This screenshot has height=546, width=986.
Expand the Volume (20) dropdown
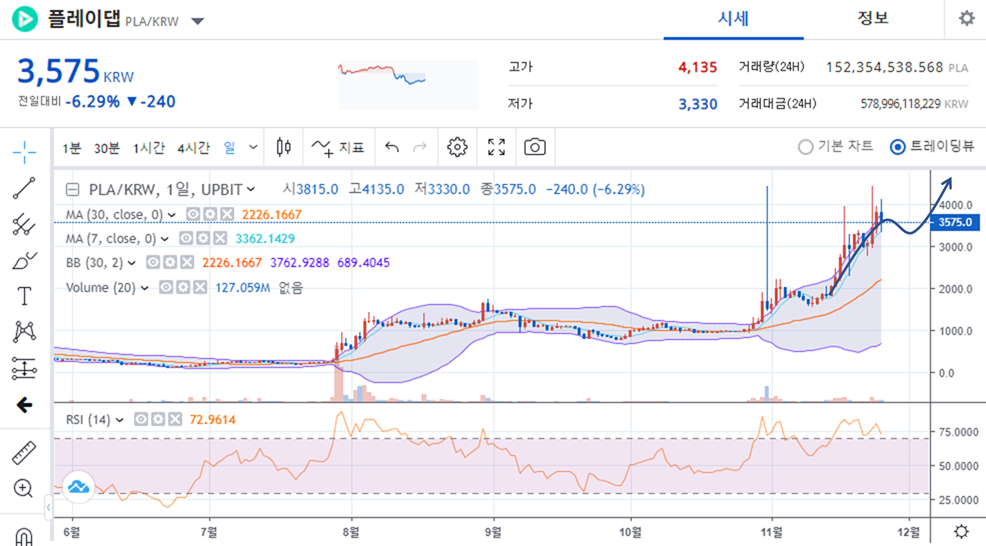[144, 288]
